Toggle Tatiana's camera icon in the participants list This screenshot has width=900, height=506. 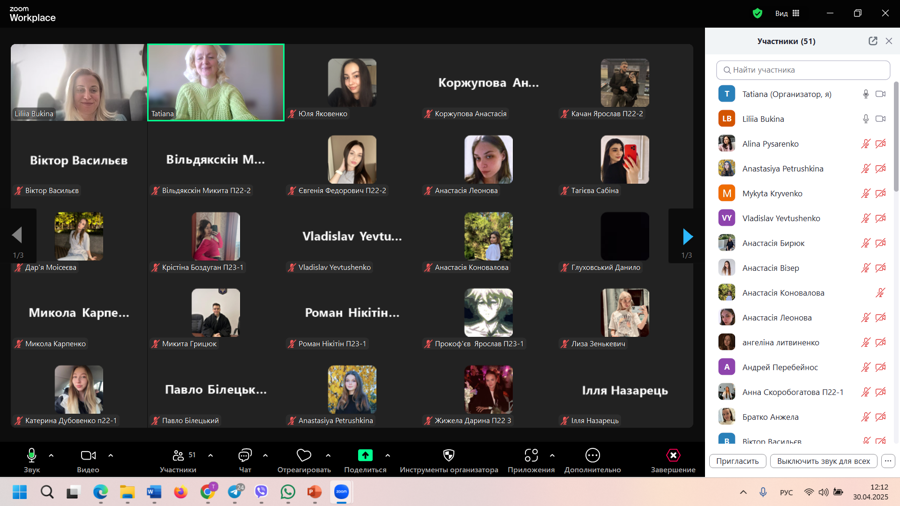pos(880,94)
